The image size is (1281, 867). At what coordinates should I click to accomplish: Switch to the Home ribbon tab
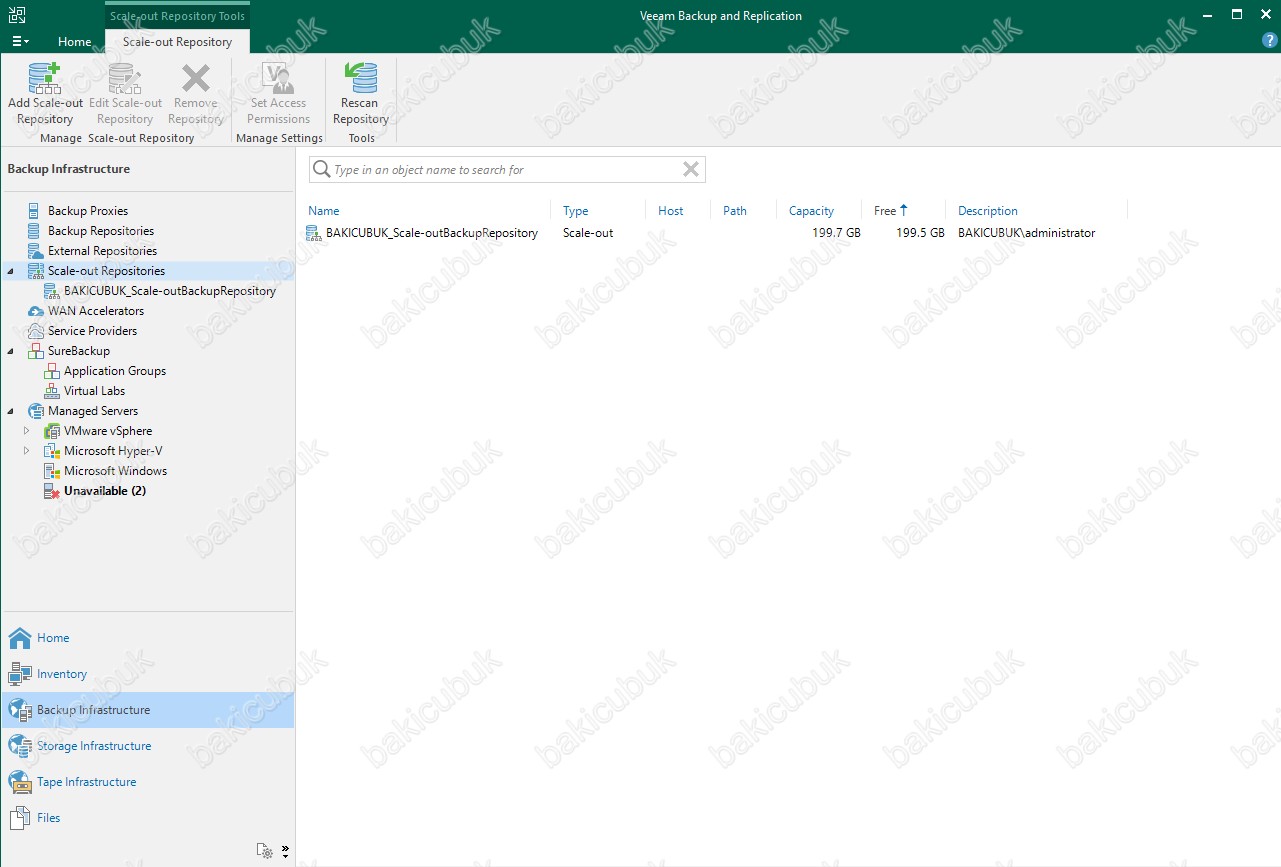click(74, 42)
